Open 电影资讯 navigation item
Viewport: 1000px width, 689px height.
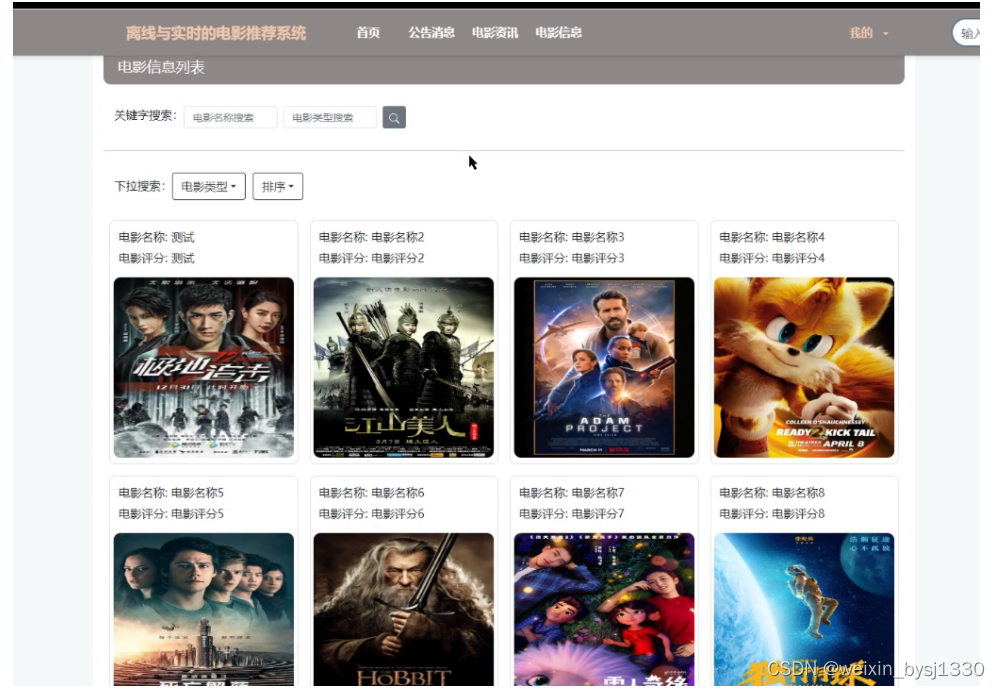[x=495, y=33]
